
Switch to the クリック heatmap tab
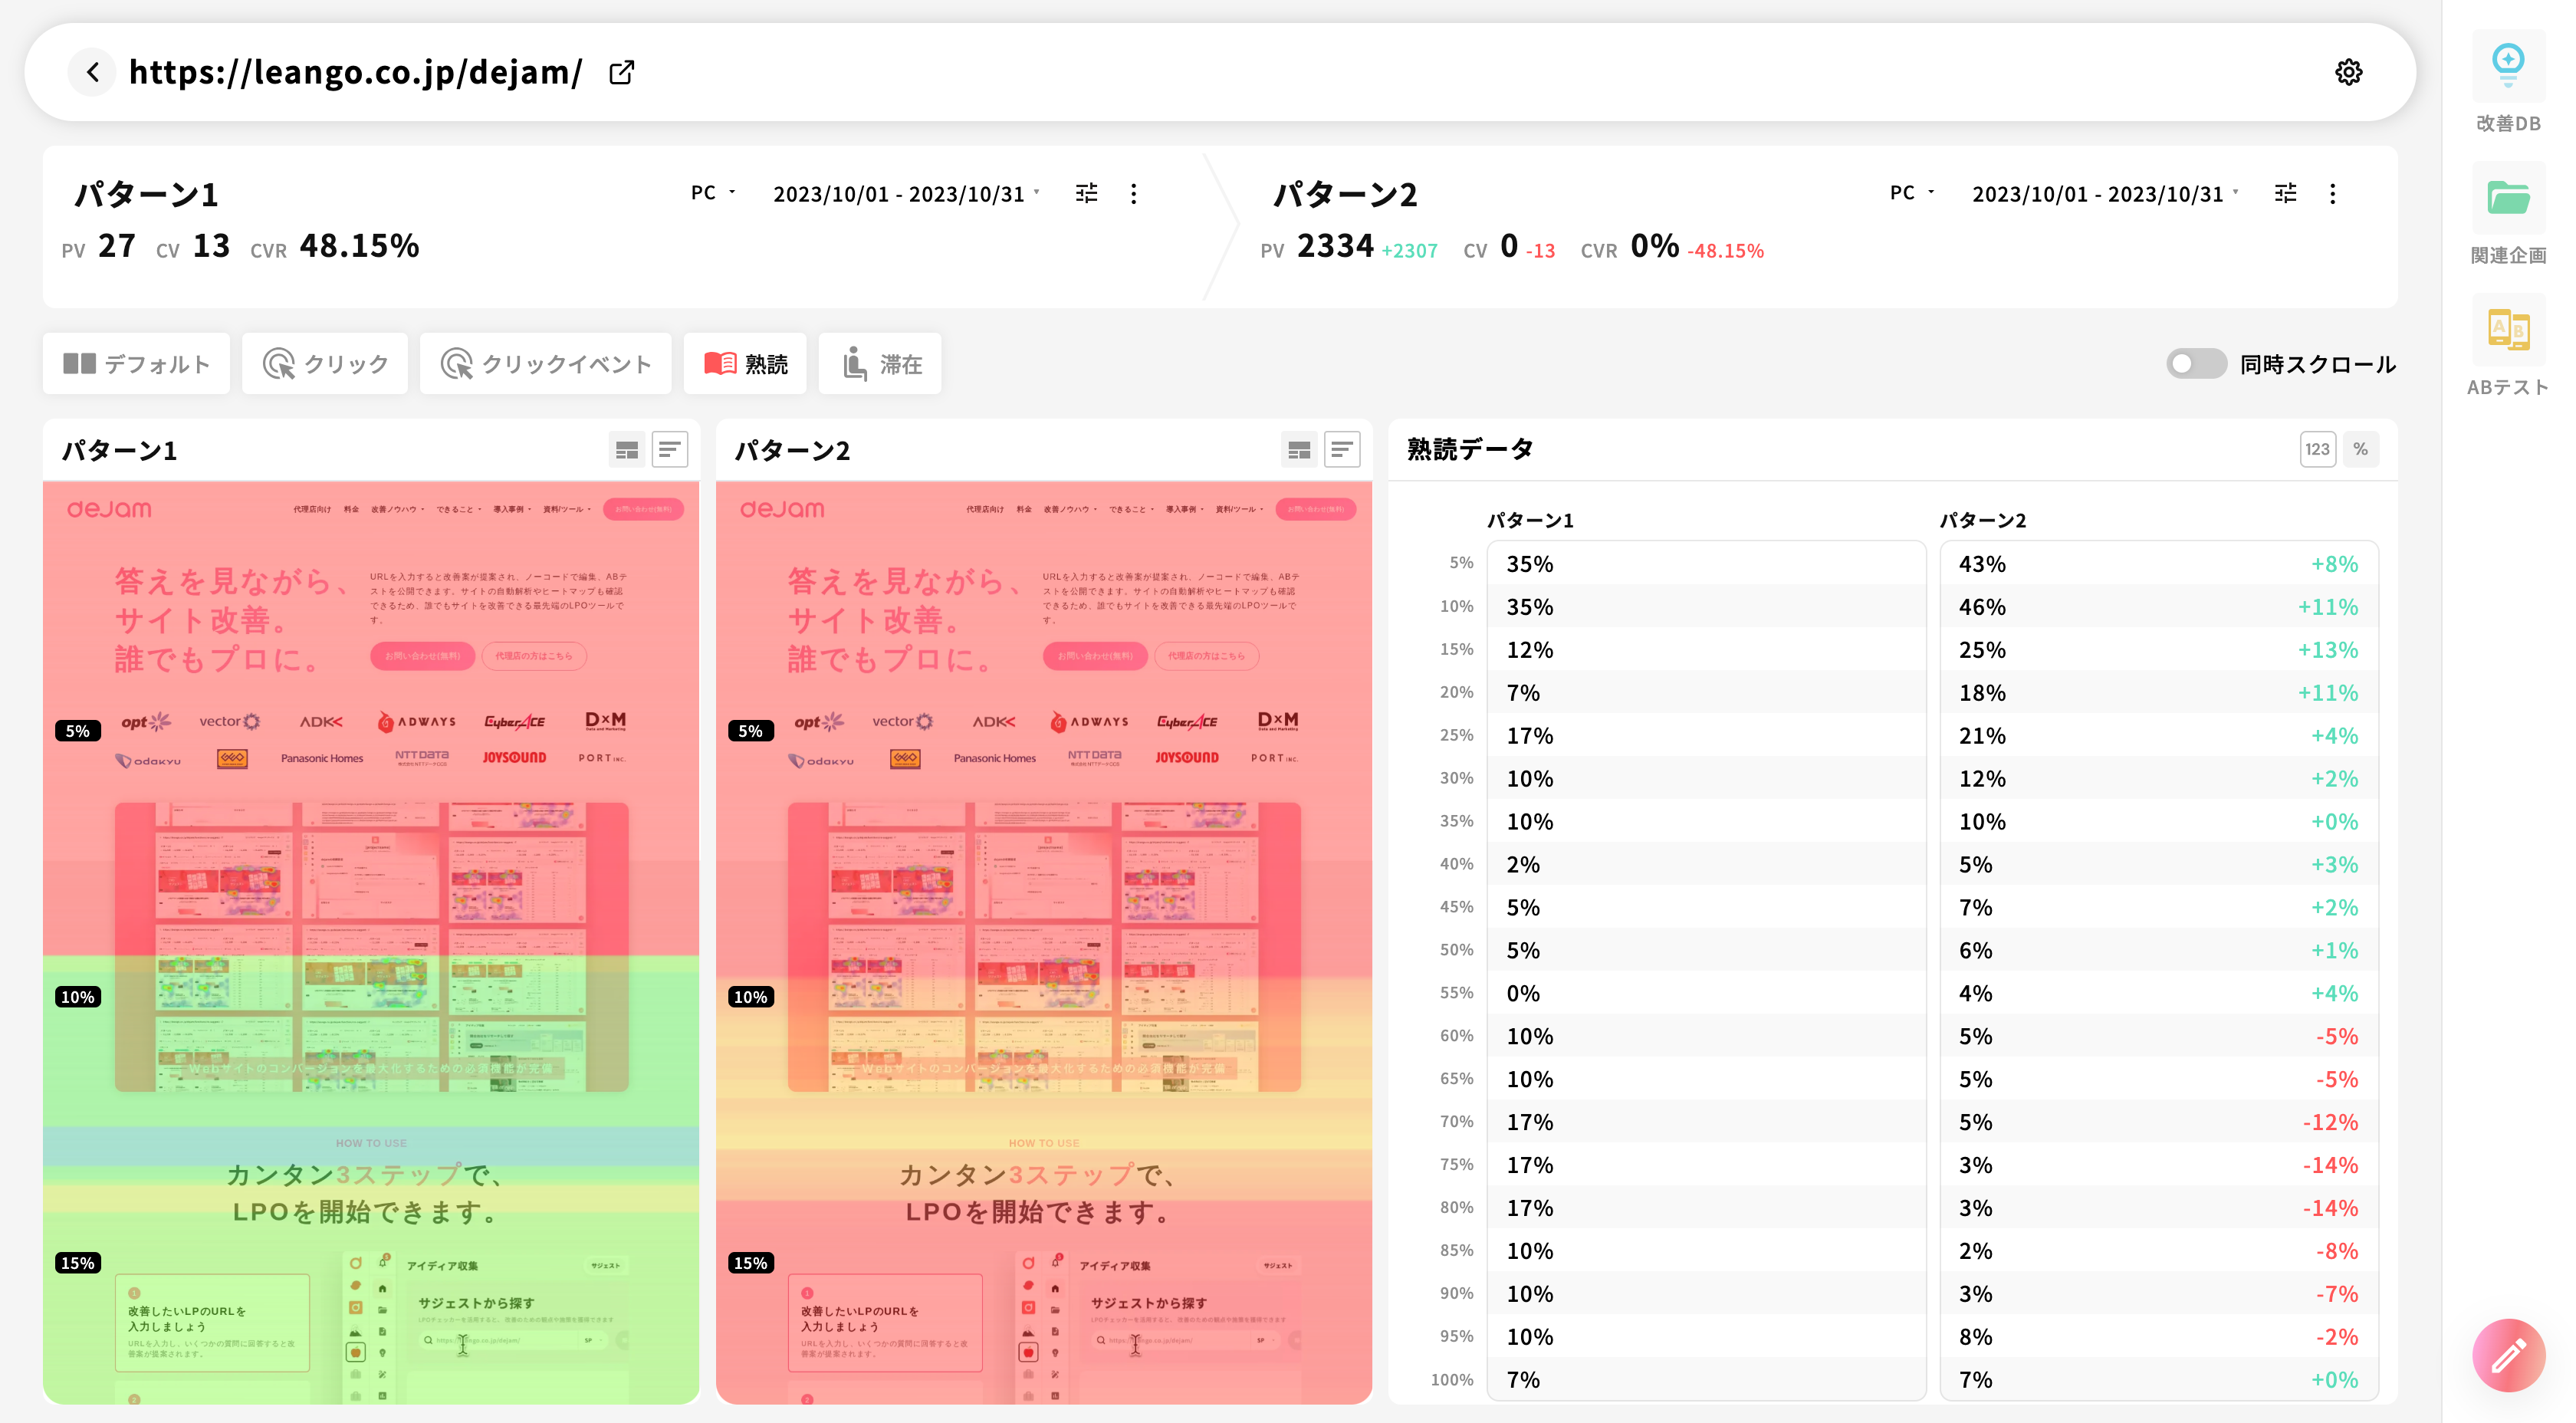[325, 364]
